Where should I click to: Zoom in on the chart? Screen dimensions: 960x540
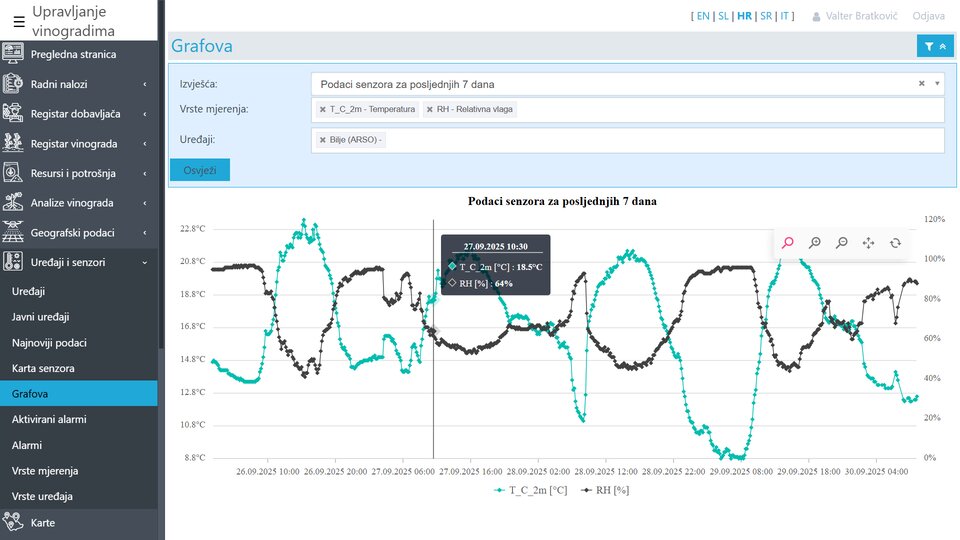pyautogui.click(x=815, y=243)
